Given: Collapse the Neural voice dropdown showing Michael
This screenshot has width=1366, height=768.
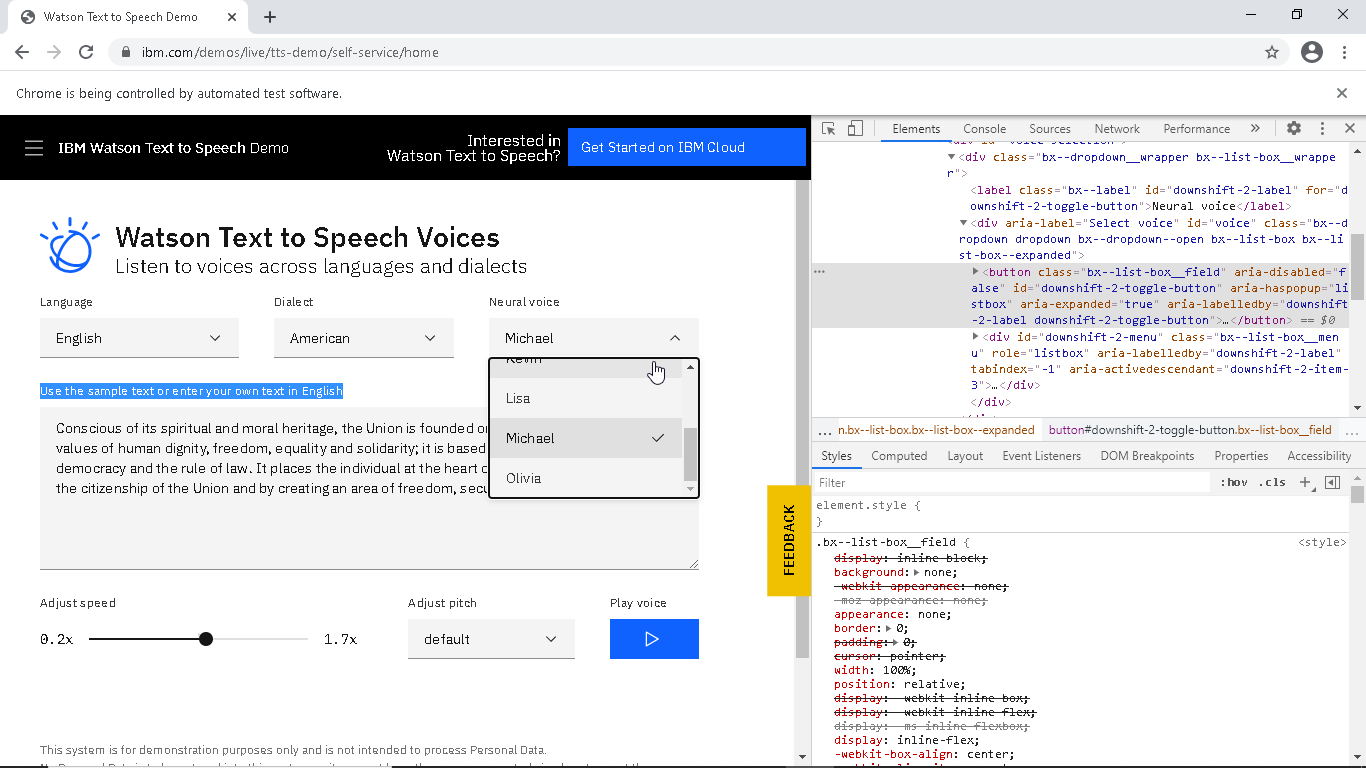Looking at the screenshot, I should [x=594, y=338].
